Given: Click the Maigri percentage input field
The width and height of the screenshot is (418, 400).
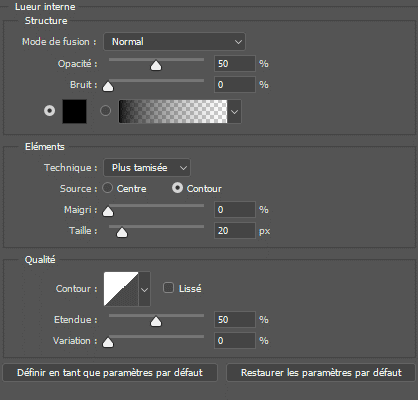Looking at the screenshot, I should [235, 210].
